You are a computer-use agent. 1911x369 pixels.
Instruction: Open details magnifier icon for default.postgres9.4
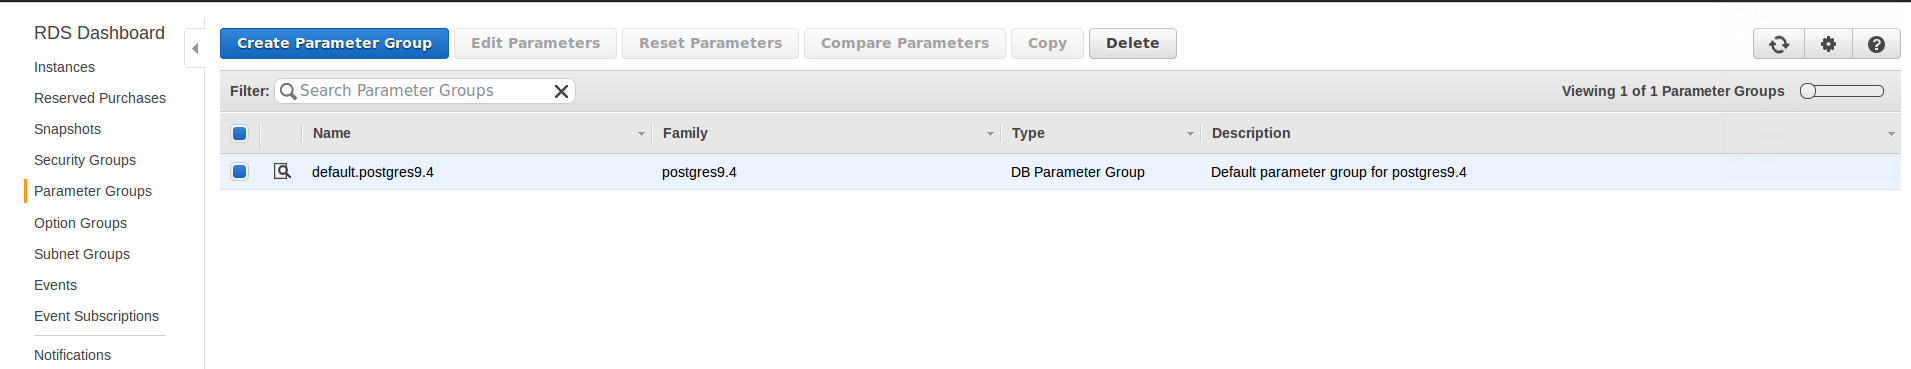[282, 171]
